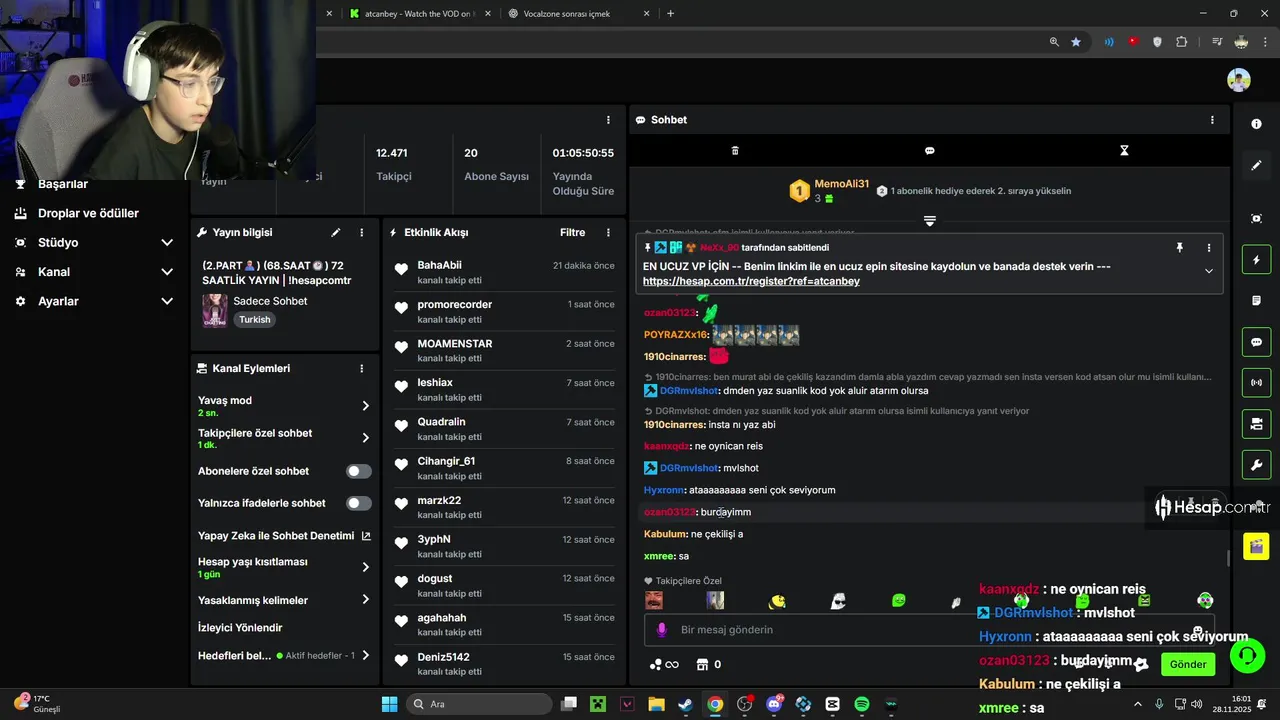Open Hesap yaşı kısıtlaması settings
The image size is (1280, 720).
click(285, 567)
